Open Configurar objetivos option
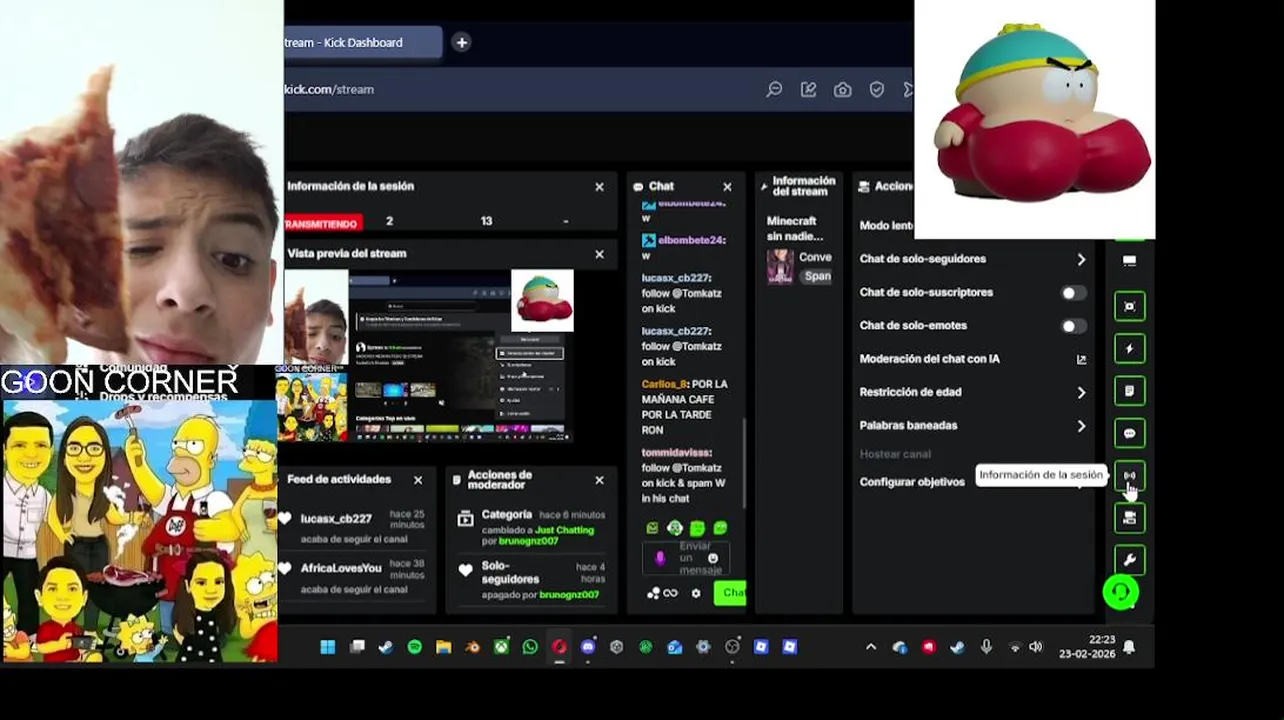Viewport: 1284px width, 720px height. [x=912, y=482]
